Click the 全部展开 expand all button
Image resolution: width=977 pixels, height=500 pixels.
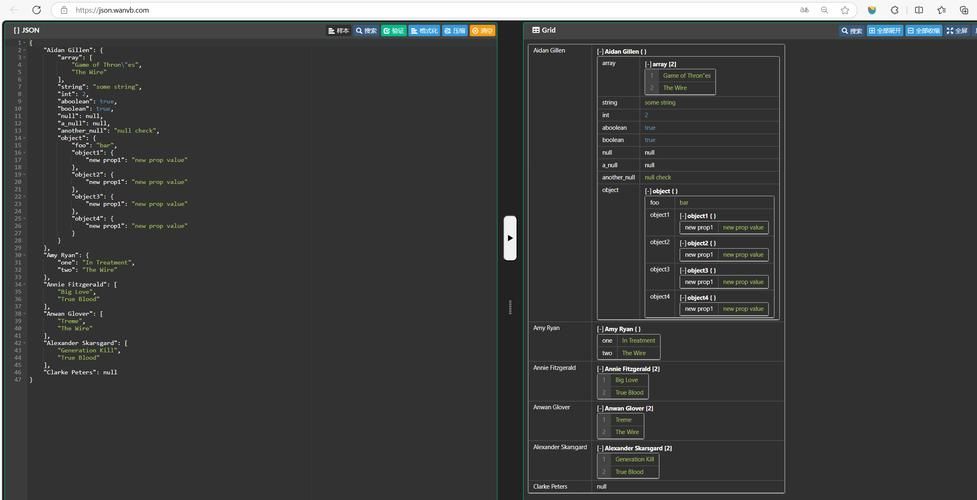(885, 31)
